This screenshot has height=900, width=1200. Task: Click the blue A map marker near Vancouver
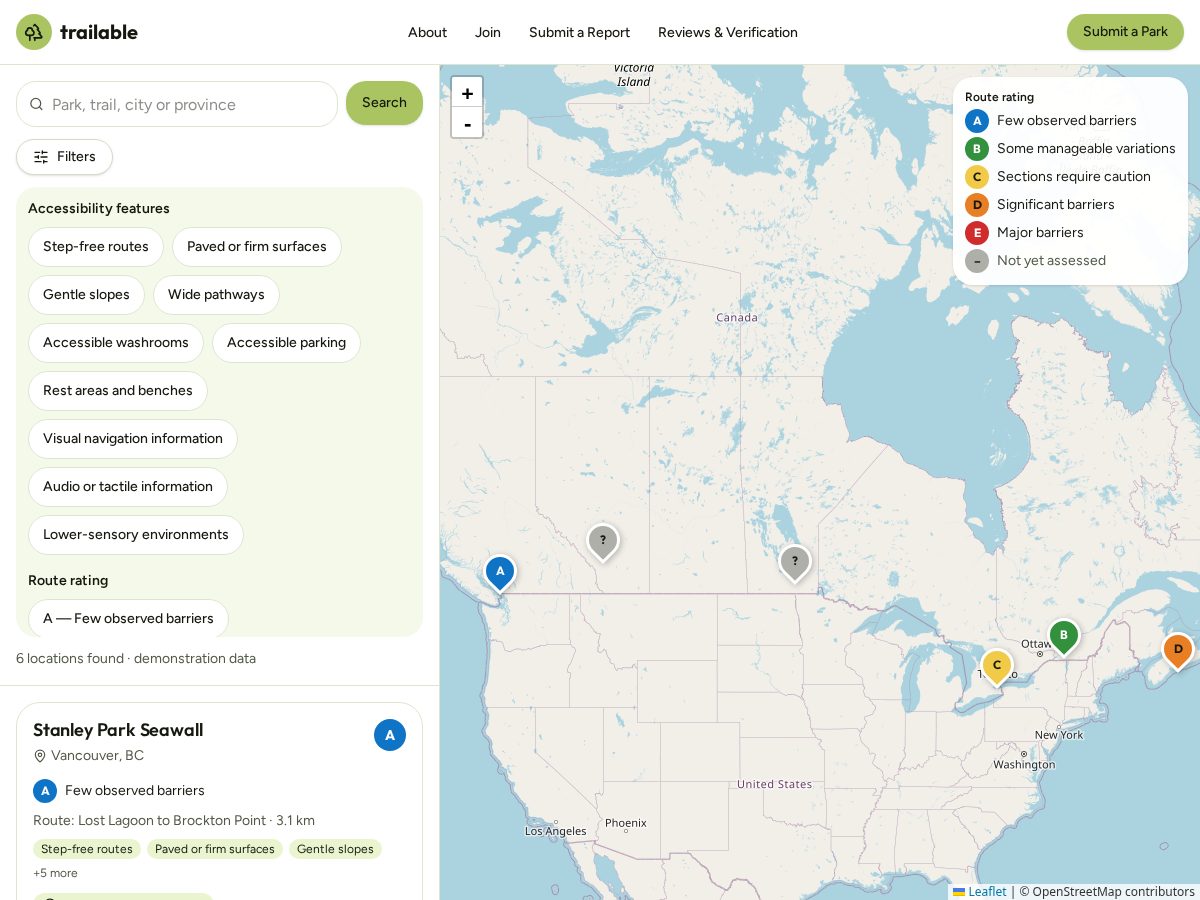click(500, 573)
